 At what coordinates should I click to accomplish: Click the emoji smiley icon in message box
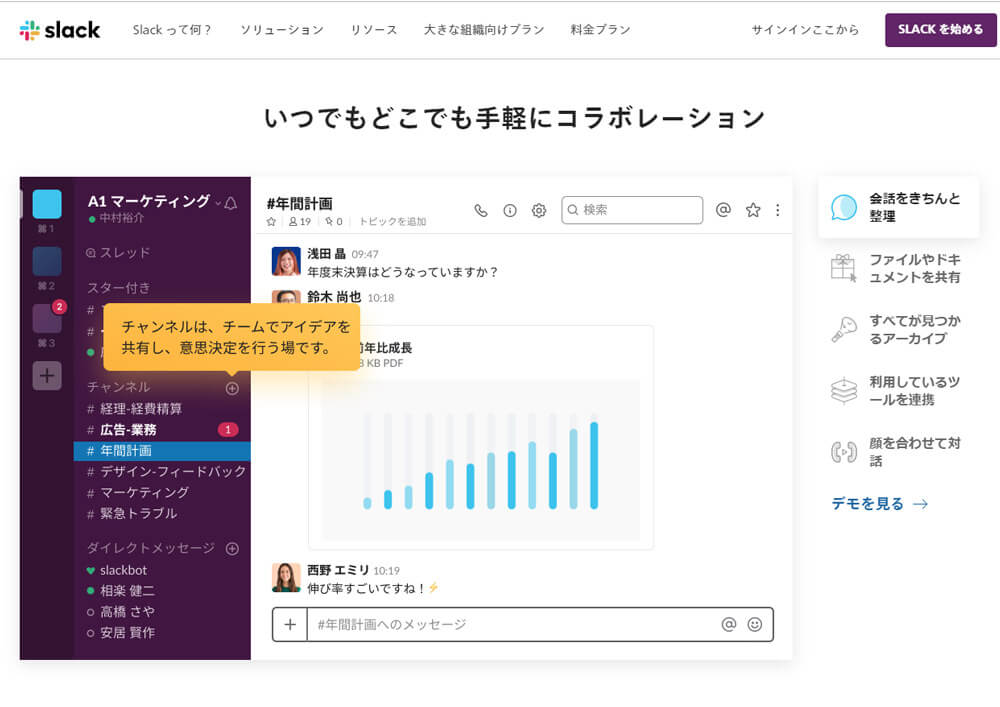pos(755,624)
